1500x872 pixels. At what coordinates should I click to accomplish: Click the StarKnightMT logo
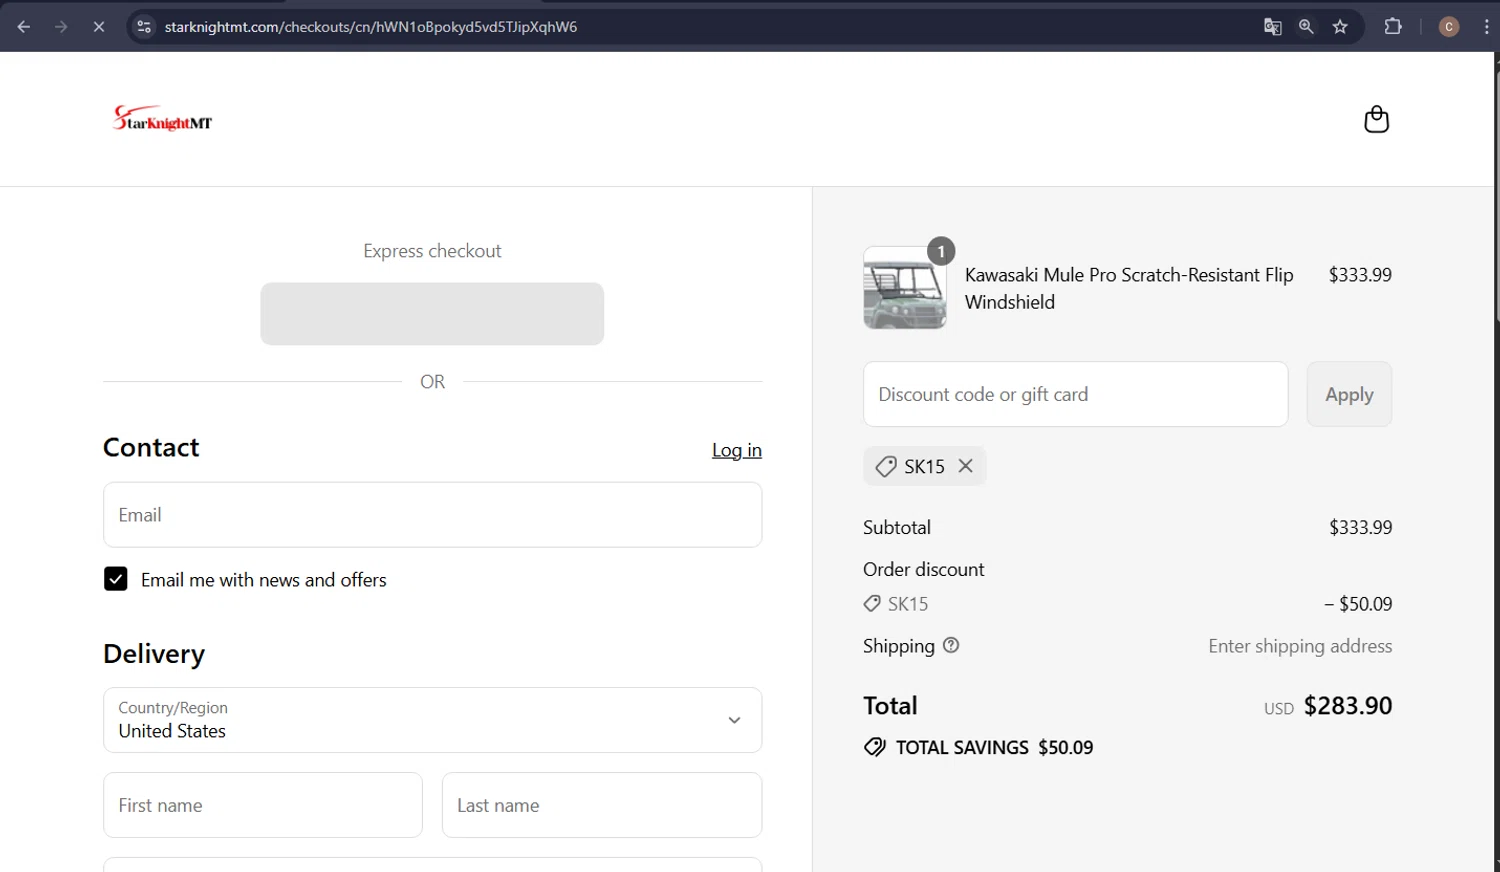(x=162, y=119)
